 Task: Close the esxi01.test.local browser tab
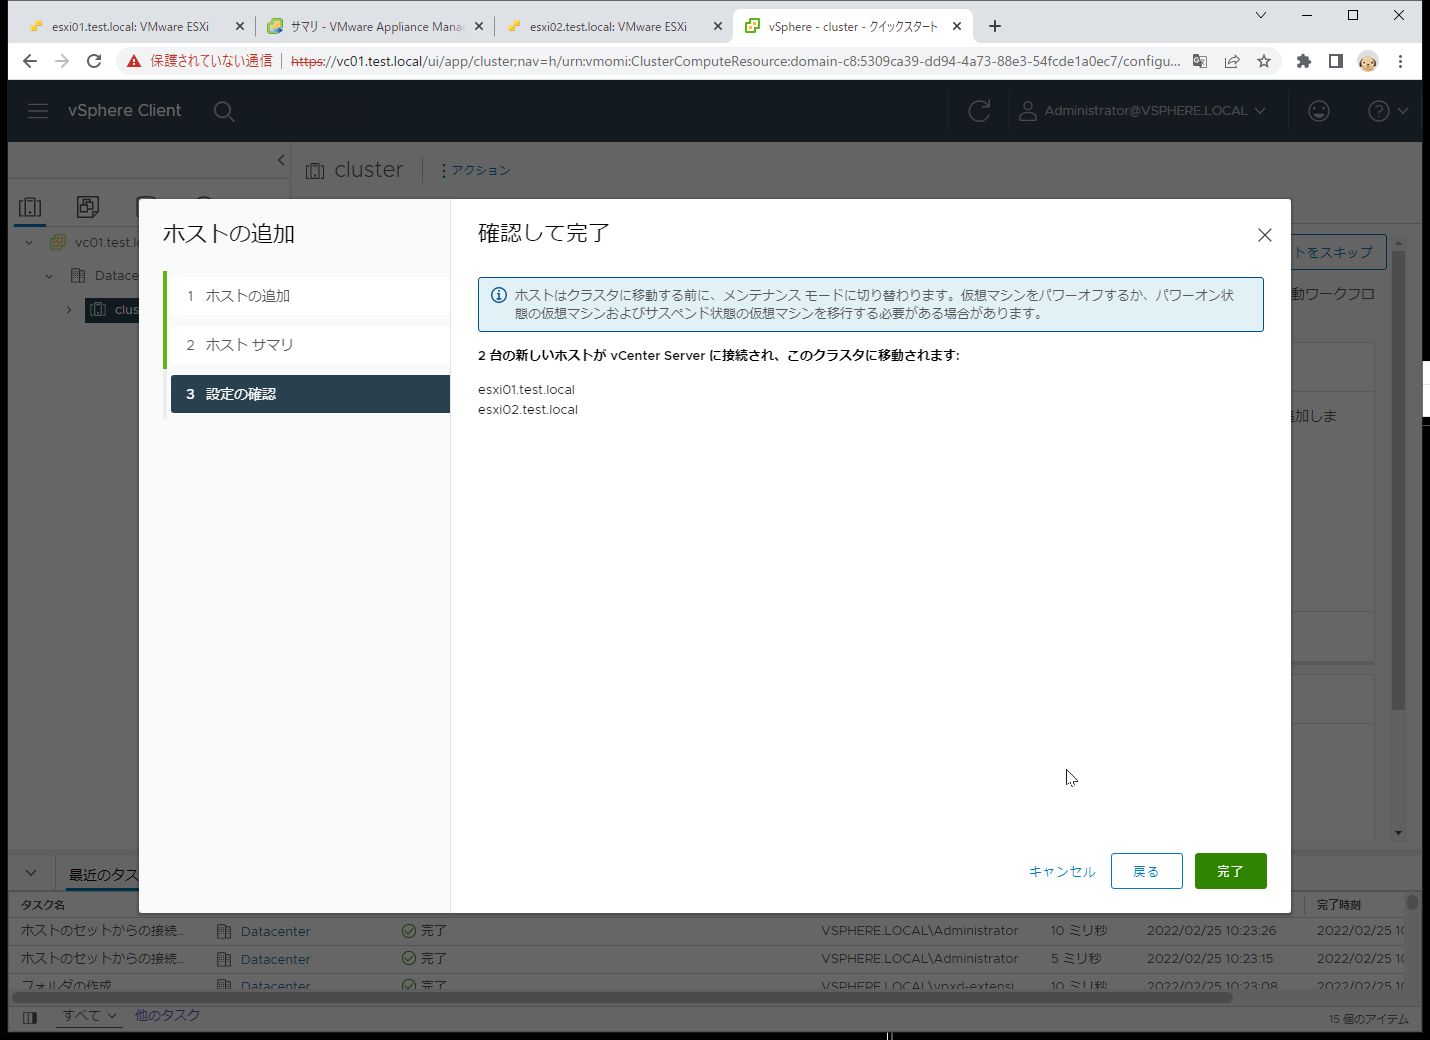pos(239,27)
